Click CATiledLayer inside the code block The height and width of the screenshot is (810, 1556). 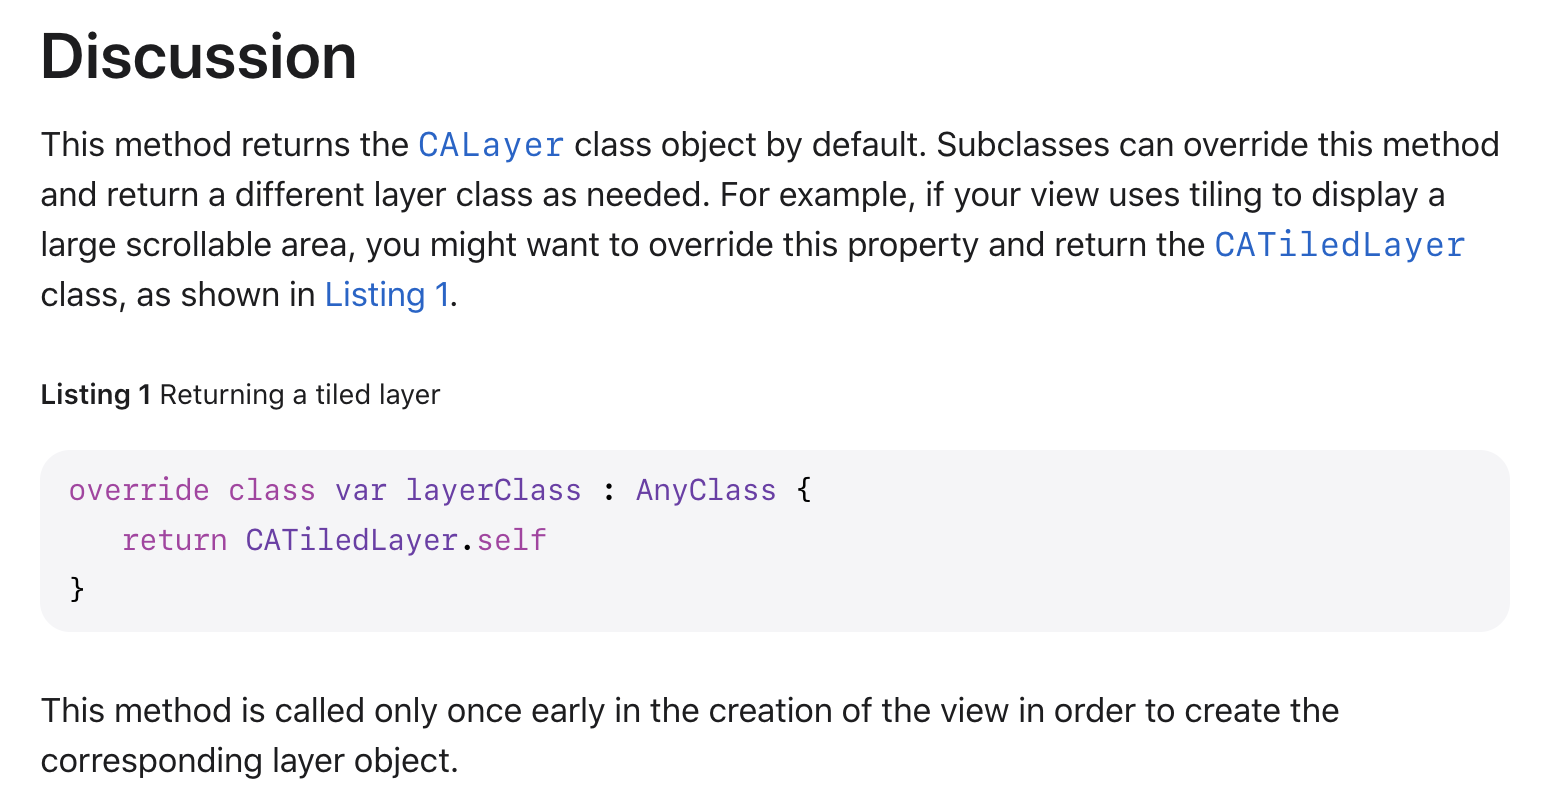[x=352, y=540]
